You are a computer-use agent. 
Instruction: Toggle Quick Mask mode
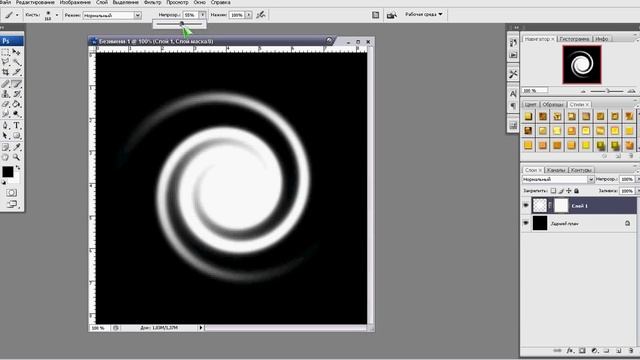[x=11, y=192]
